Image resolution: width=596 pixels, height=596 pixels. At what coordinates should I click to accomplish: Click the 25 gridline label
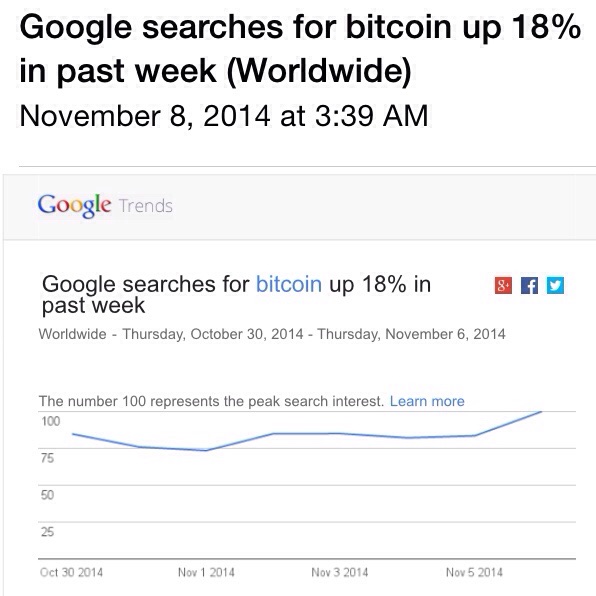(48, 532)
